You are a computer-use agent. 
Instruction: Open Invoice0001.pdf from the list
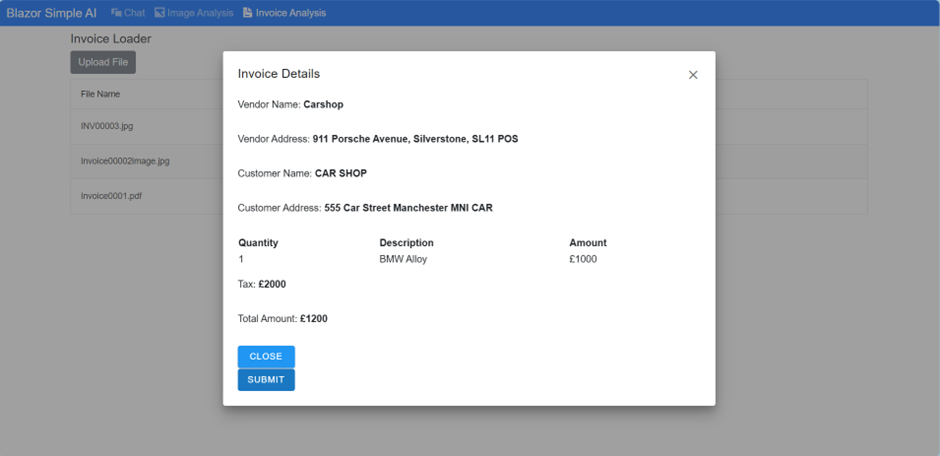[111, 196]
